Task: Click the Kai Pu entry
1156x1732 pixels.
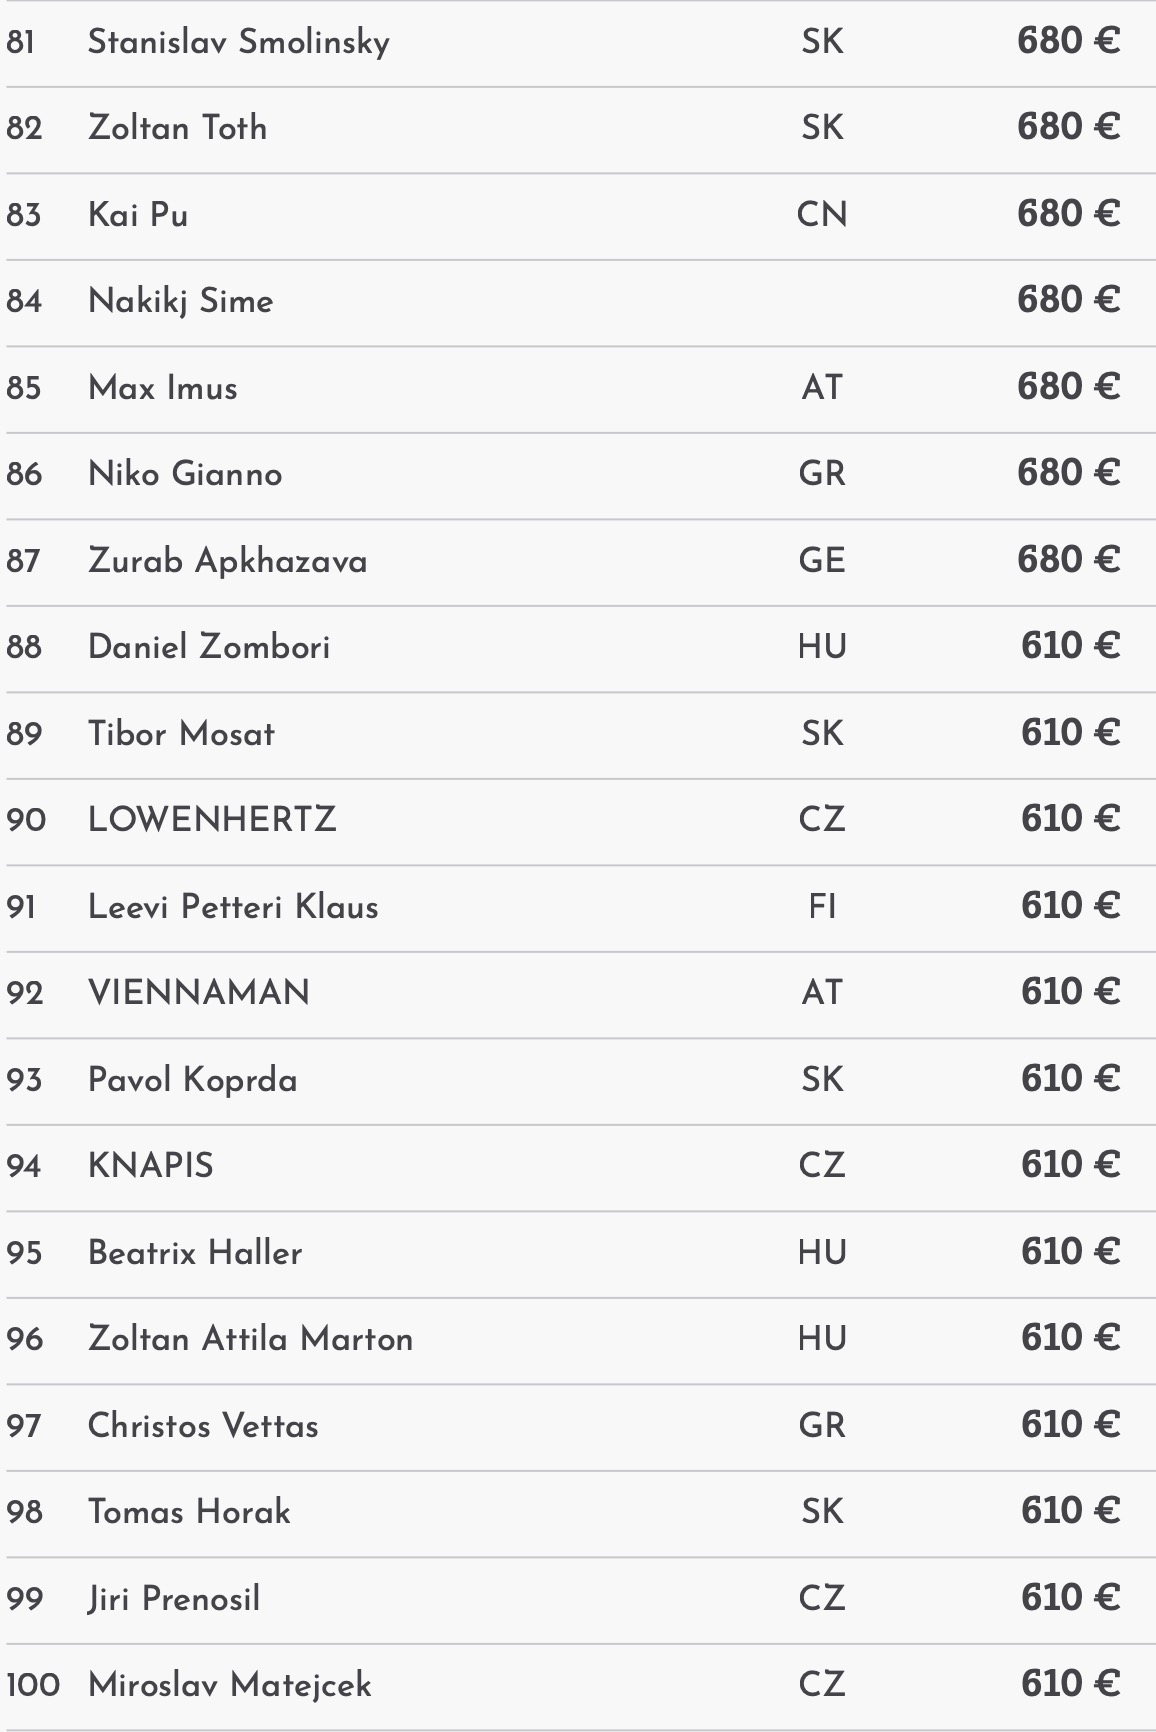Action: click(138, 215)
